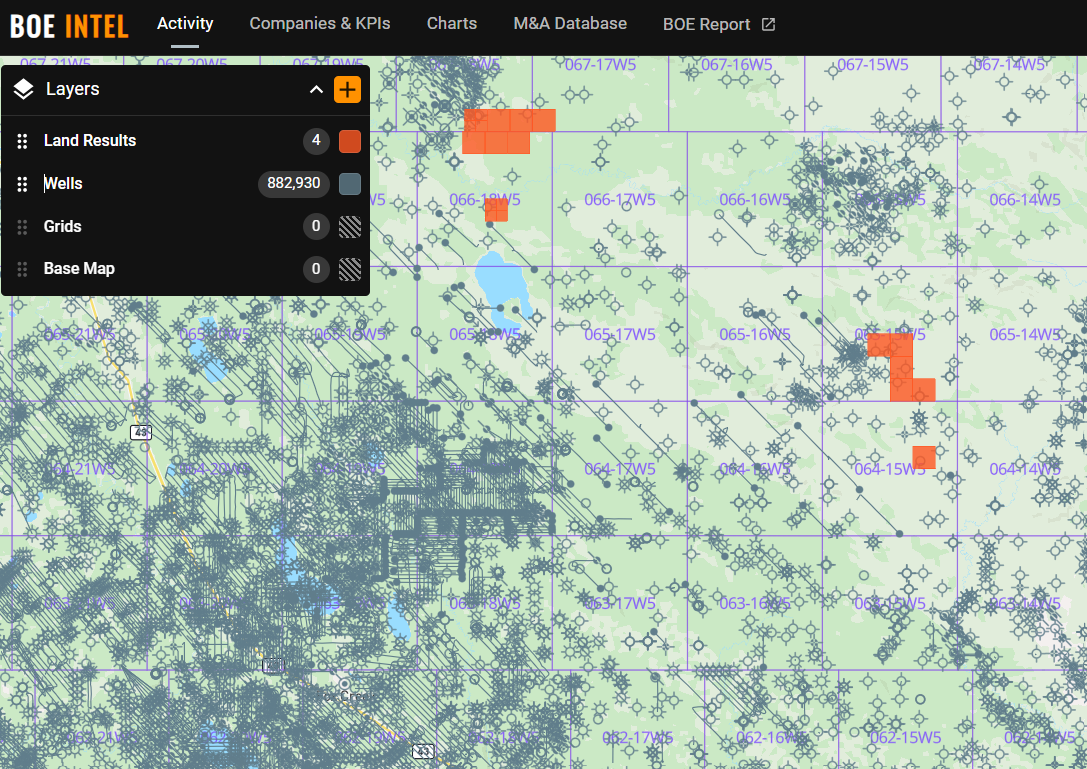Open the blue-gray Wells color swatch
Image resolution: width=1087 pixels, height=769 pixels.
(x=350, y=184)
